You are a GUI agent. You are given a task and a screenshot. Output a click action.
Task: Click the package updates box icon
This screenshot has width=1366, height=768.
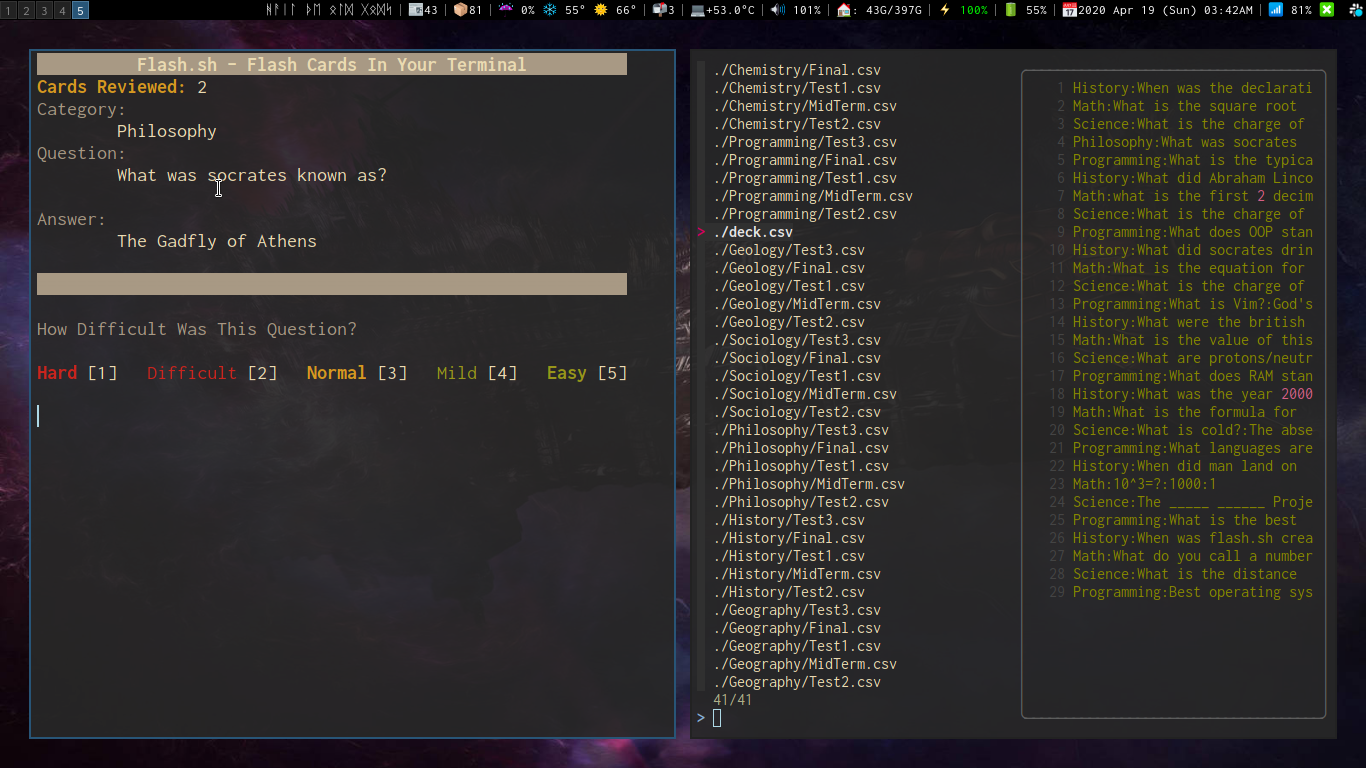coord(460,10)
